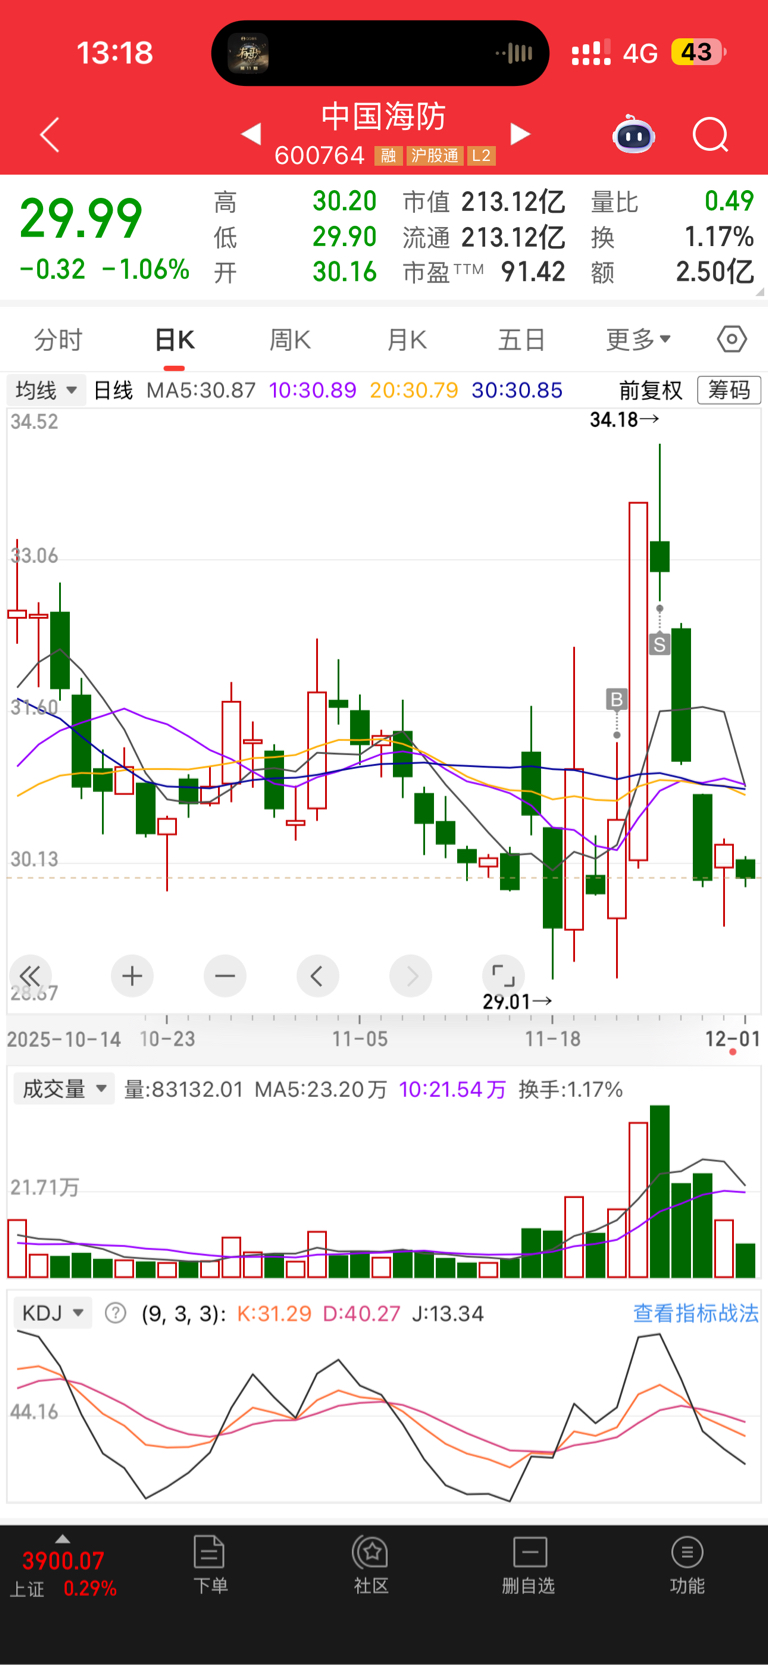
Task: Expand chart to full screen
Action: 503,975
